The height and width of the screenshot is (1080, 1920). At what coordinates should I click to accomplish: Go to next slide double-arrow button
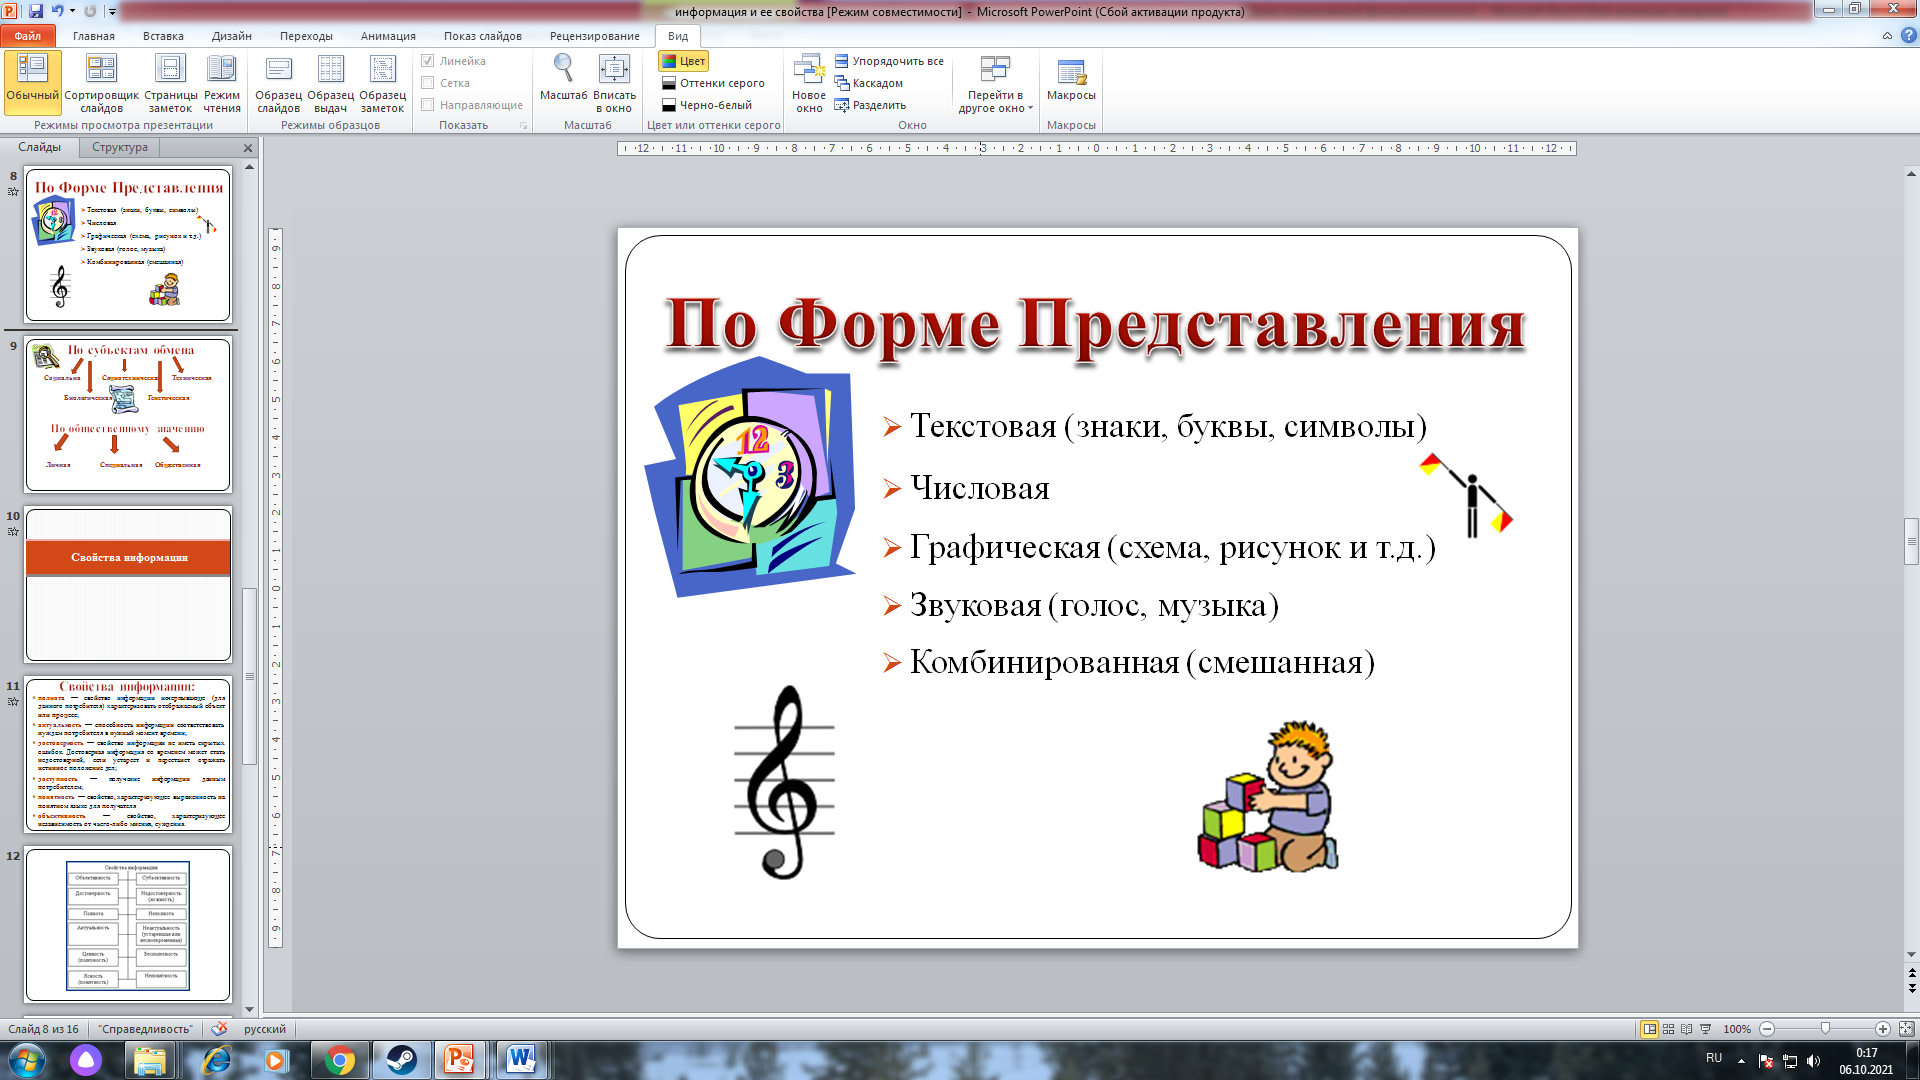[1911, 988]
